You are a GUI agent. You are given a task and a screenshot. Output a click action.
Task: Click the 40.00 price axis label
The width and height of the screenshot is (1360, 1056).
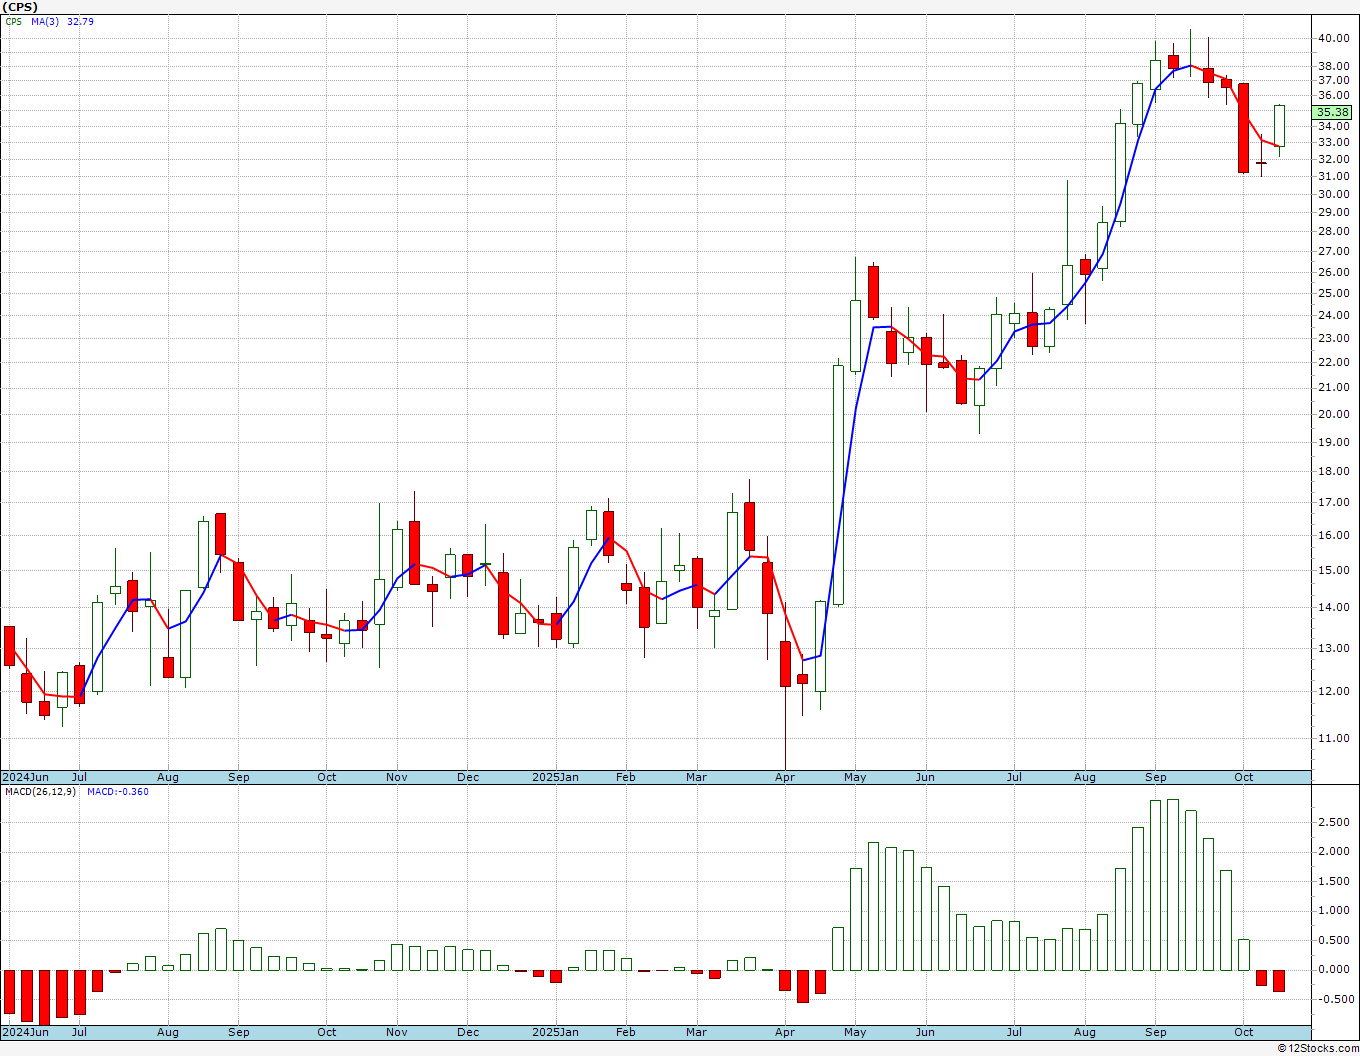point(1334,39)
